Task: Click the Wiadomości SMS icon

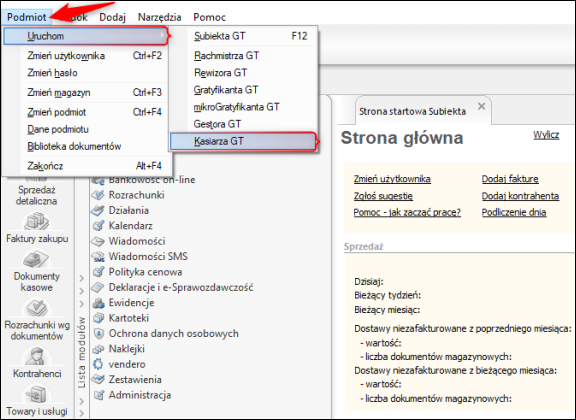Action: (98, 256)
